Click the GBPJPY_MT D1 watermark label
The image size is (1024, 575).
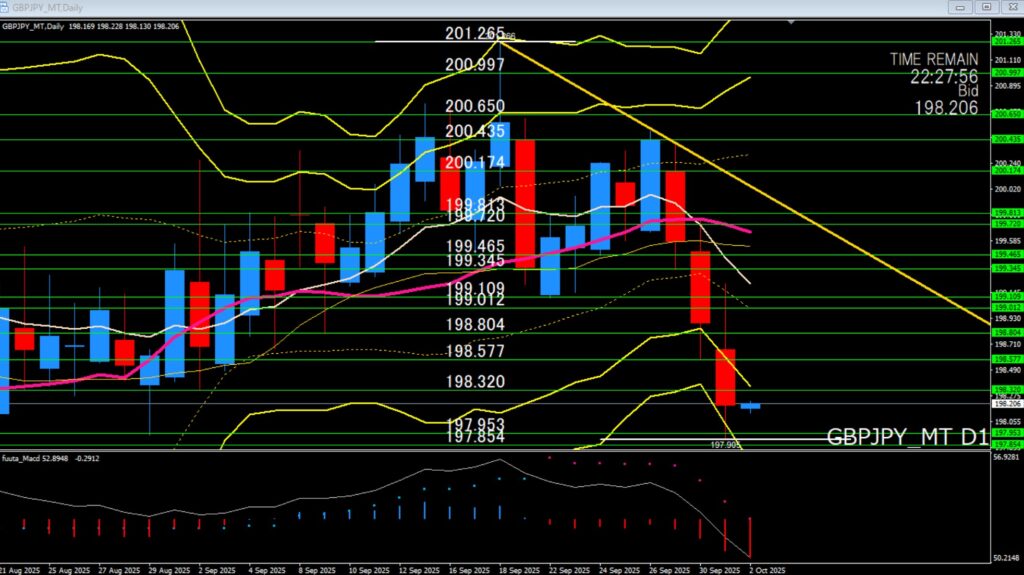[x=907, y=437]
